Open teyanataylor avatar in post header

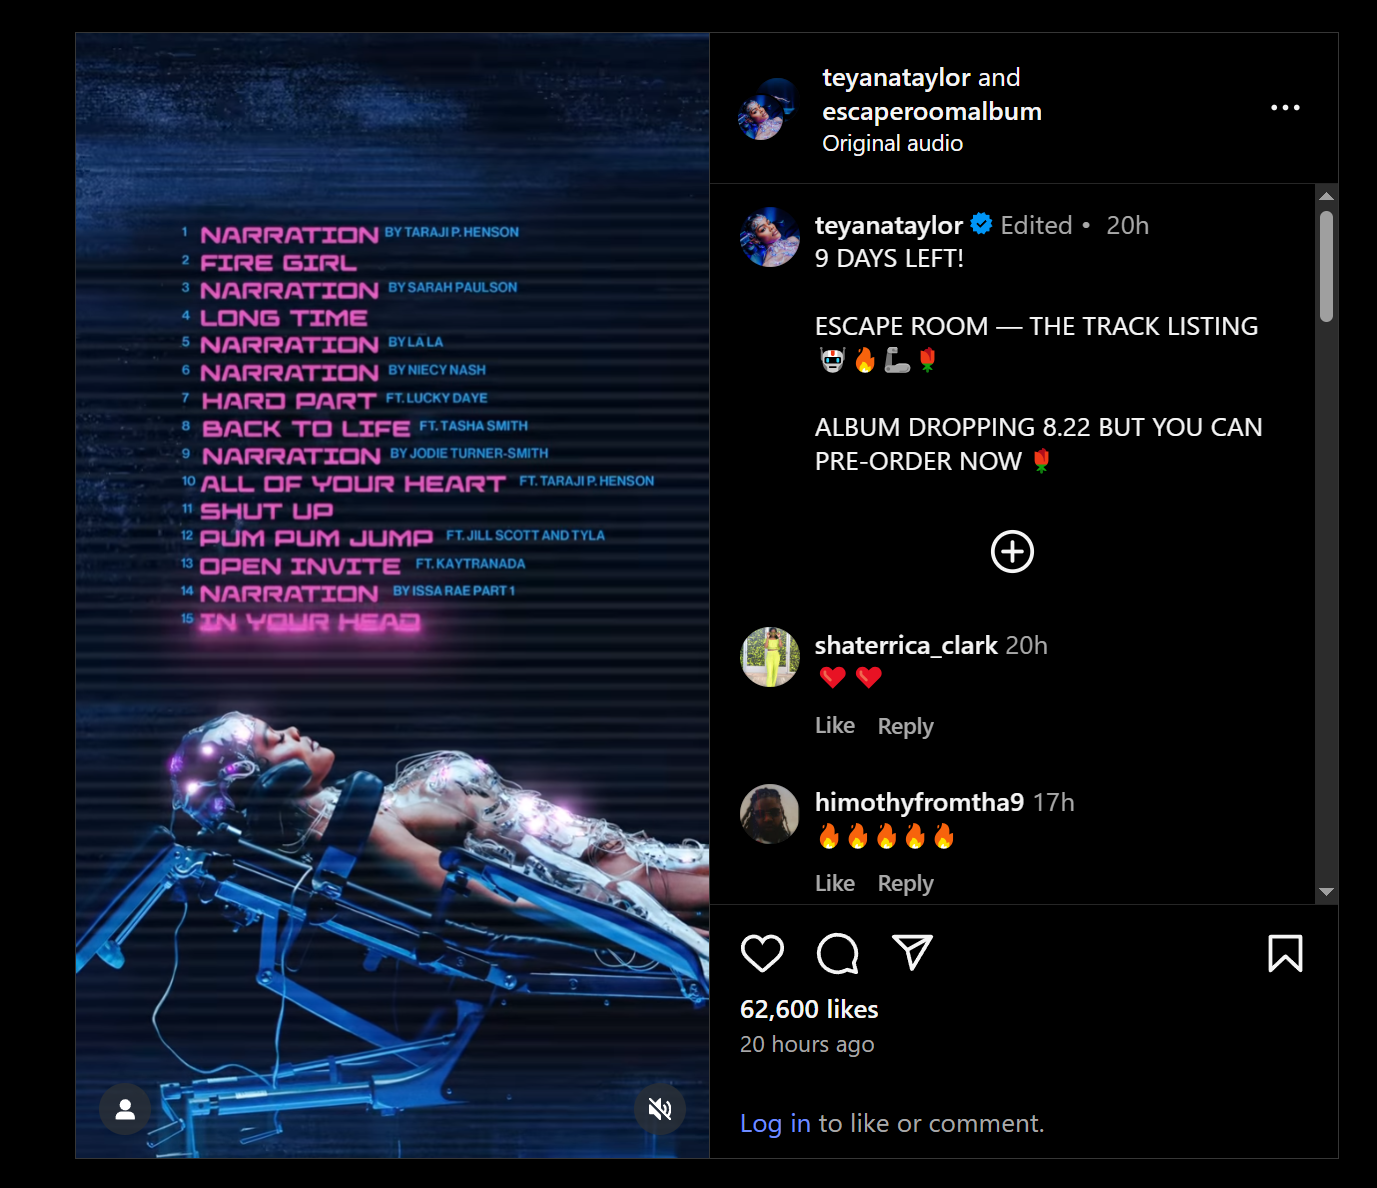tap(767, 109)
